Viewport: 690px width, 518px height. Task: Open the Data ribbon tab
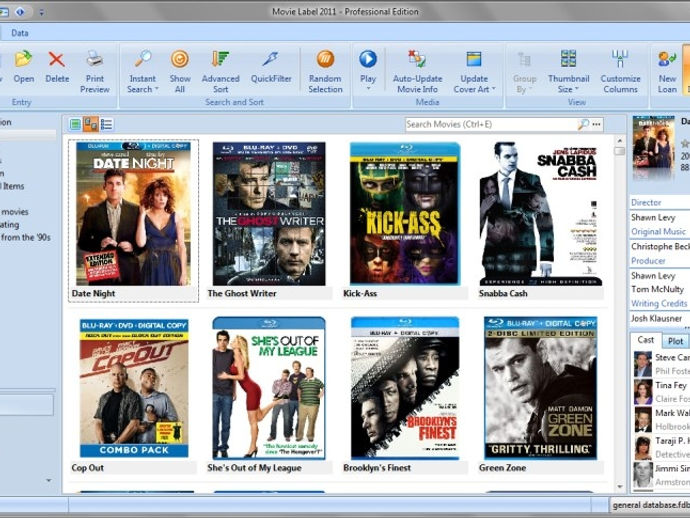(20, 33)
